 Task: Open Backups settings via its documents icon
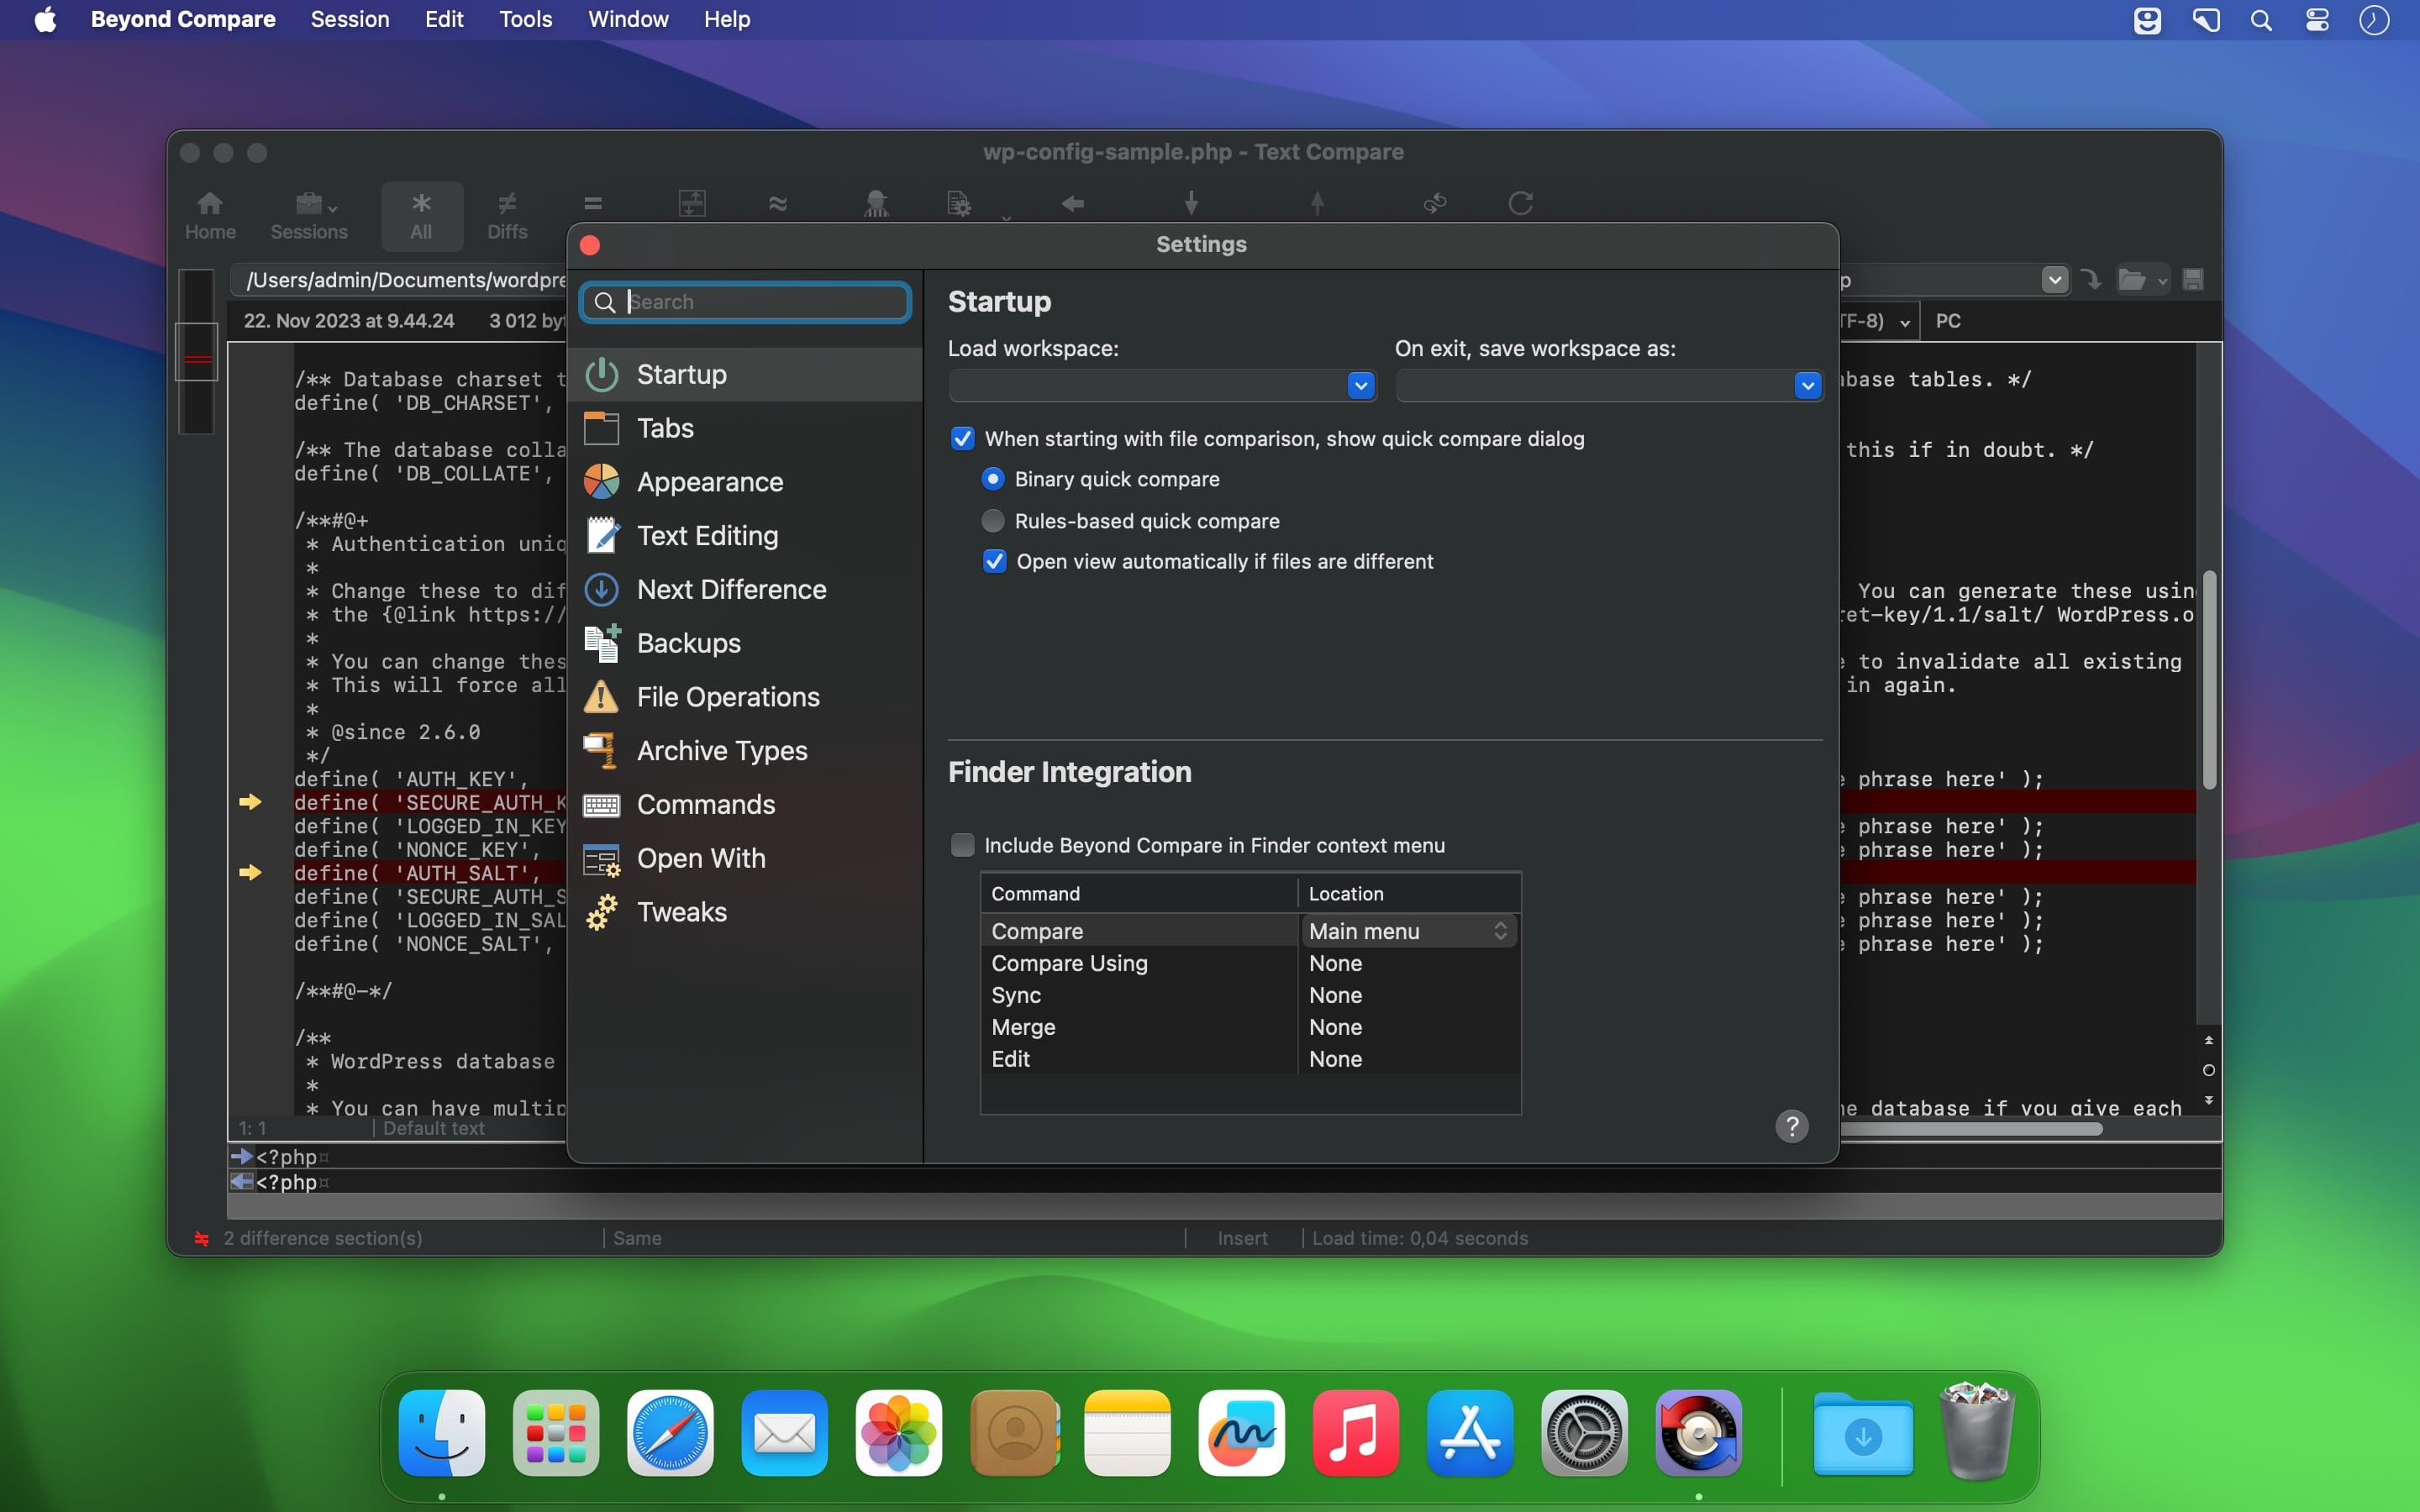602,643
